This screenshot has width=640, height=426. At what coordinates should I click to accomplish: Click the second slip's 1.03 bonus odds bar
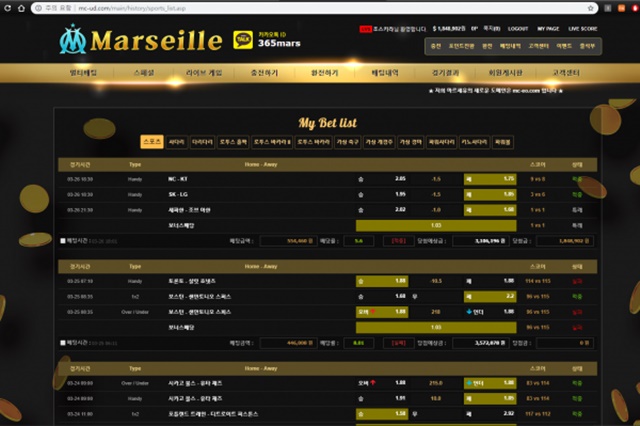[436, 327]
